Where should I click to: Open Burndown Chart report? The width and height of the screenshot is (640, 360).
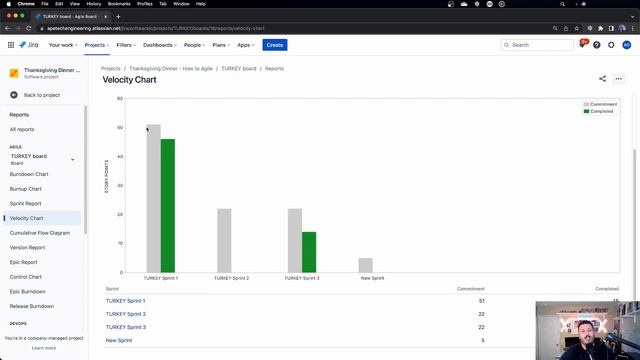29,174
